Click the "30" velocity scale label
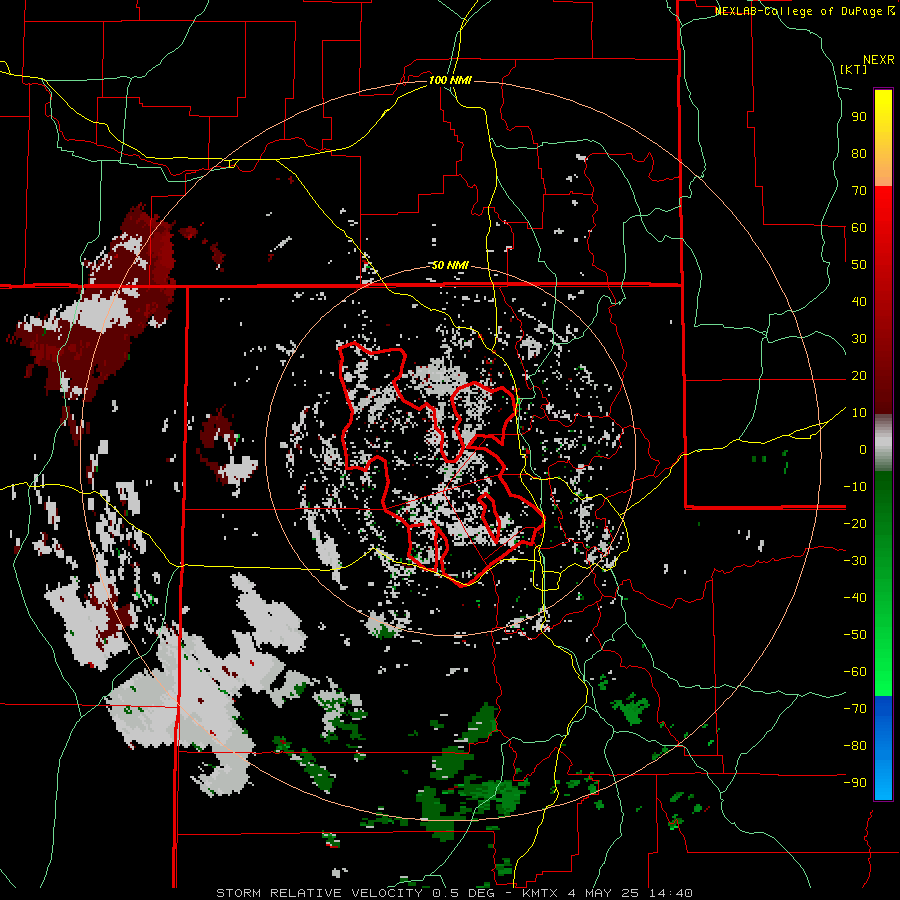 tap(859, 339)
